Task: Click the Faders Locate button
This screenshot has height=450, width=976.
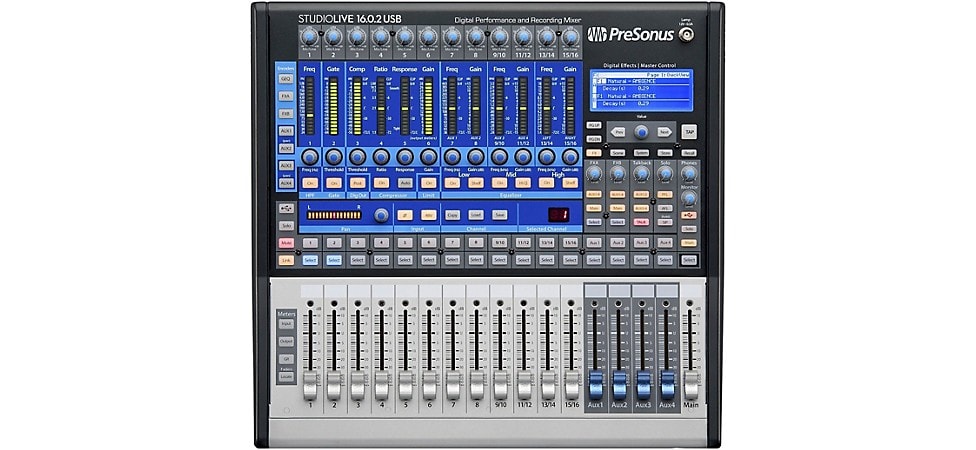Action: [x=286, y=378]
